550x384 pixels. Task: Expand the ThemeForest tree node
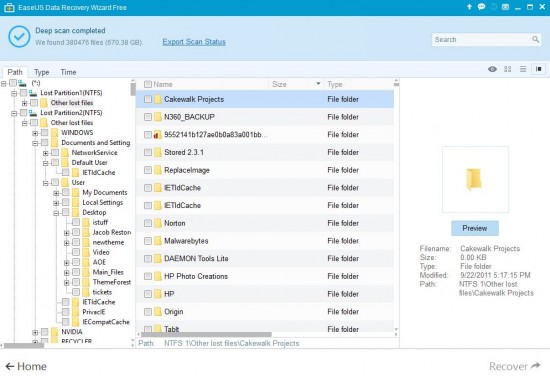[67, 283]
